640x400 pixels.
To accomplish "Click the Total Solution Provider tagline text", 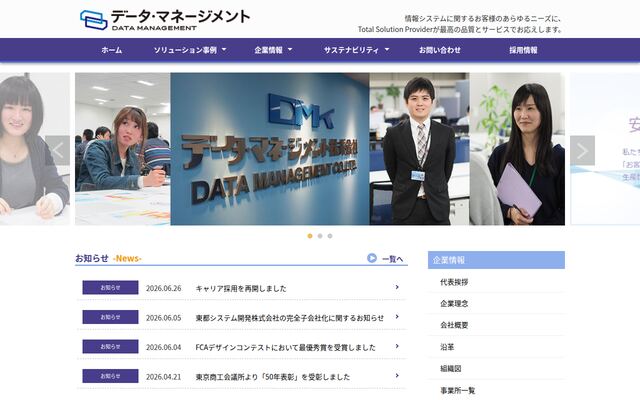I will point(460,29).
